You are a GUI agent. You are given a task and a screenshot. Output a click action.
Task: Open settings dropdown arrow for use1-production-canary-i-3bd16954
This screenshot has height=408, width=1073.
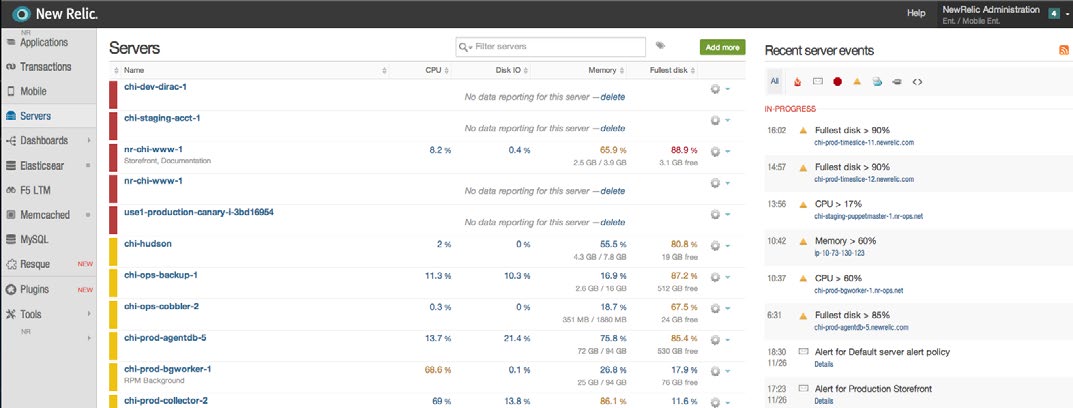[727, 214]
